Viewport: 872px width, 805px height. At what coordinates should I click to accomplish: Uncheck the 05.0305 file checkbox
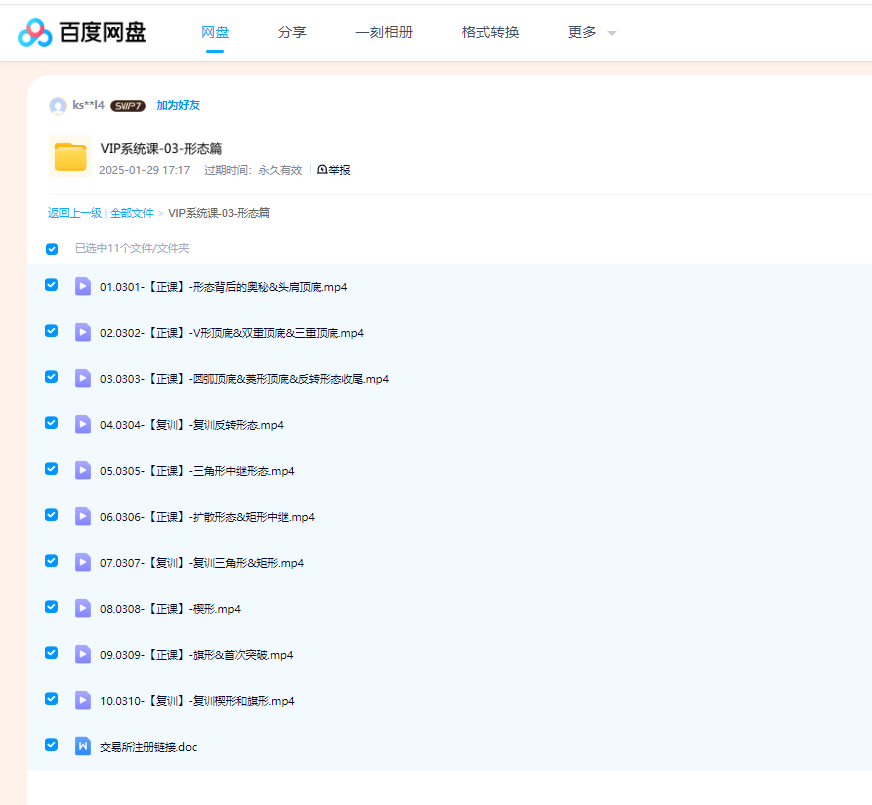51,469
